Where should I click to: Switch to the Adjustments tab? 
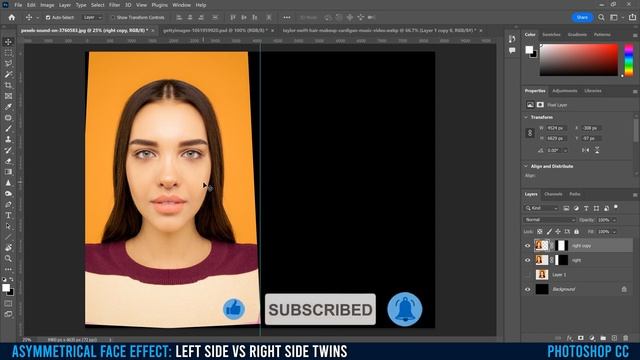(x=564, y=91)
